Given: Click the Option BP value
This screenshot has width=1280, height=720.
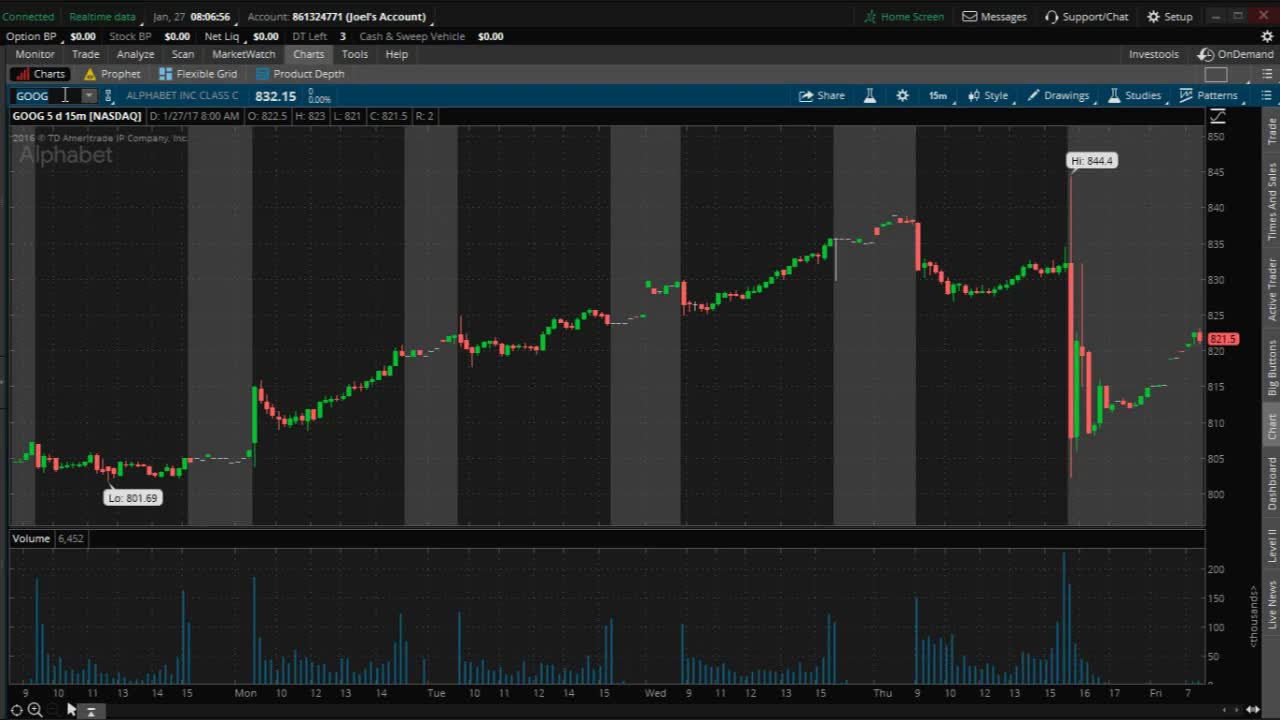Looking at the screenshot, I should coord(83,36).
